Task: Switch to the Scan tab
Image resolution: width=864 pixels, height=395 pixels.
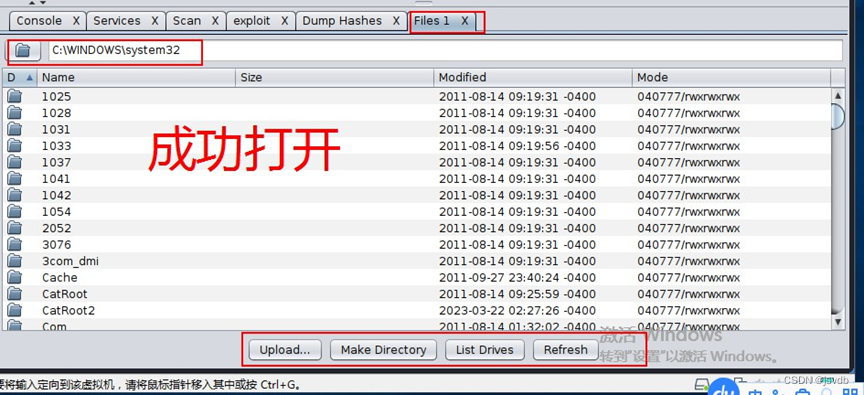Action: point(187,21)
